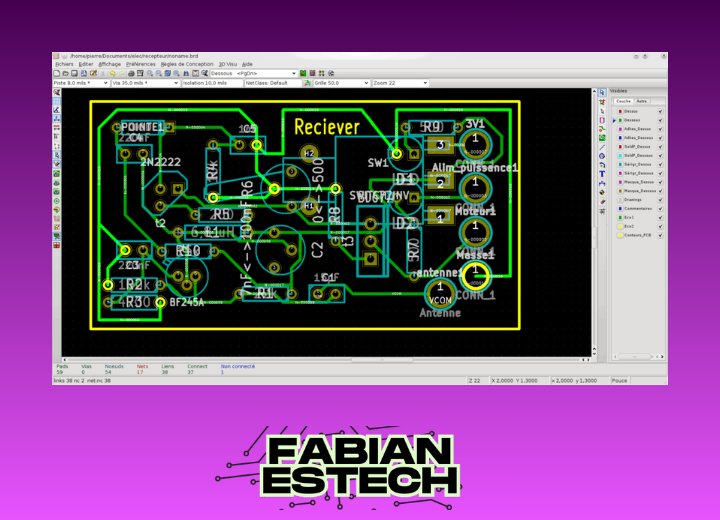Open the Aide menu
Viewport: 720px width, 520px height.
coord(247,64)
